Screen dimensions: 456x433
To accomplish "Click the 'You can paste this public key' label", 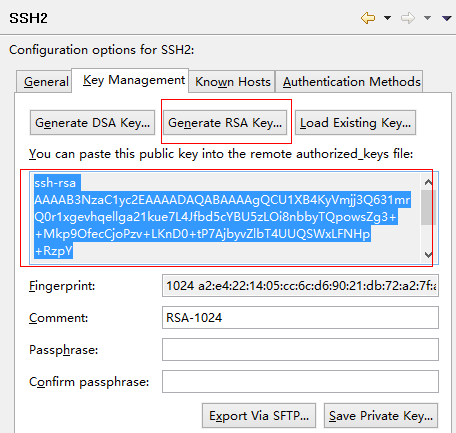I will tap(221, 154).
